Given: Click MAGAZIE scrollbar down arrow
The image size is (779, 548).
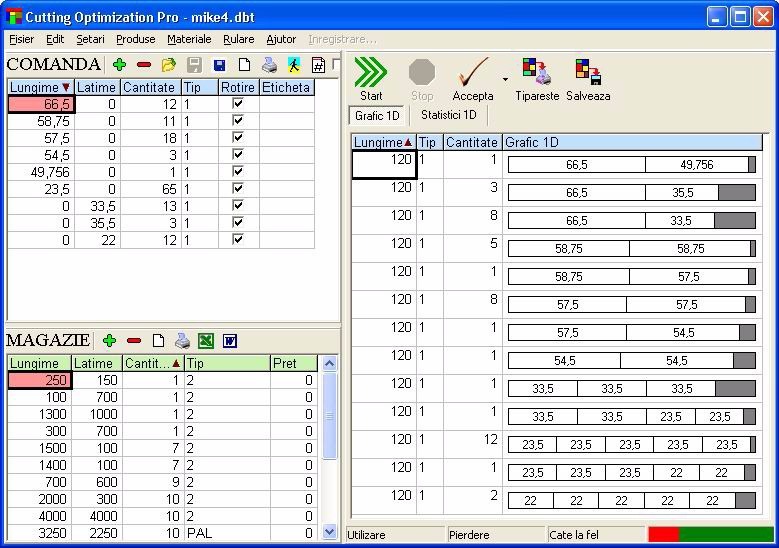Looking at the screenshot, I should click(x=329, y=532).
